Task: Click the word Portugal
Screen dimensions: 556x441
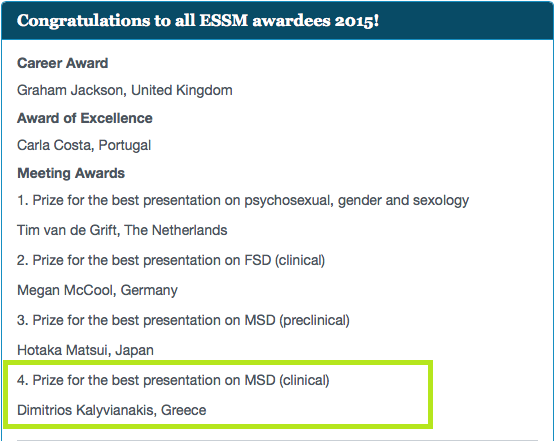Action: pos(125,146)
